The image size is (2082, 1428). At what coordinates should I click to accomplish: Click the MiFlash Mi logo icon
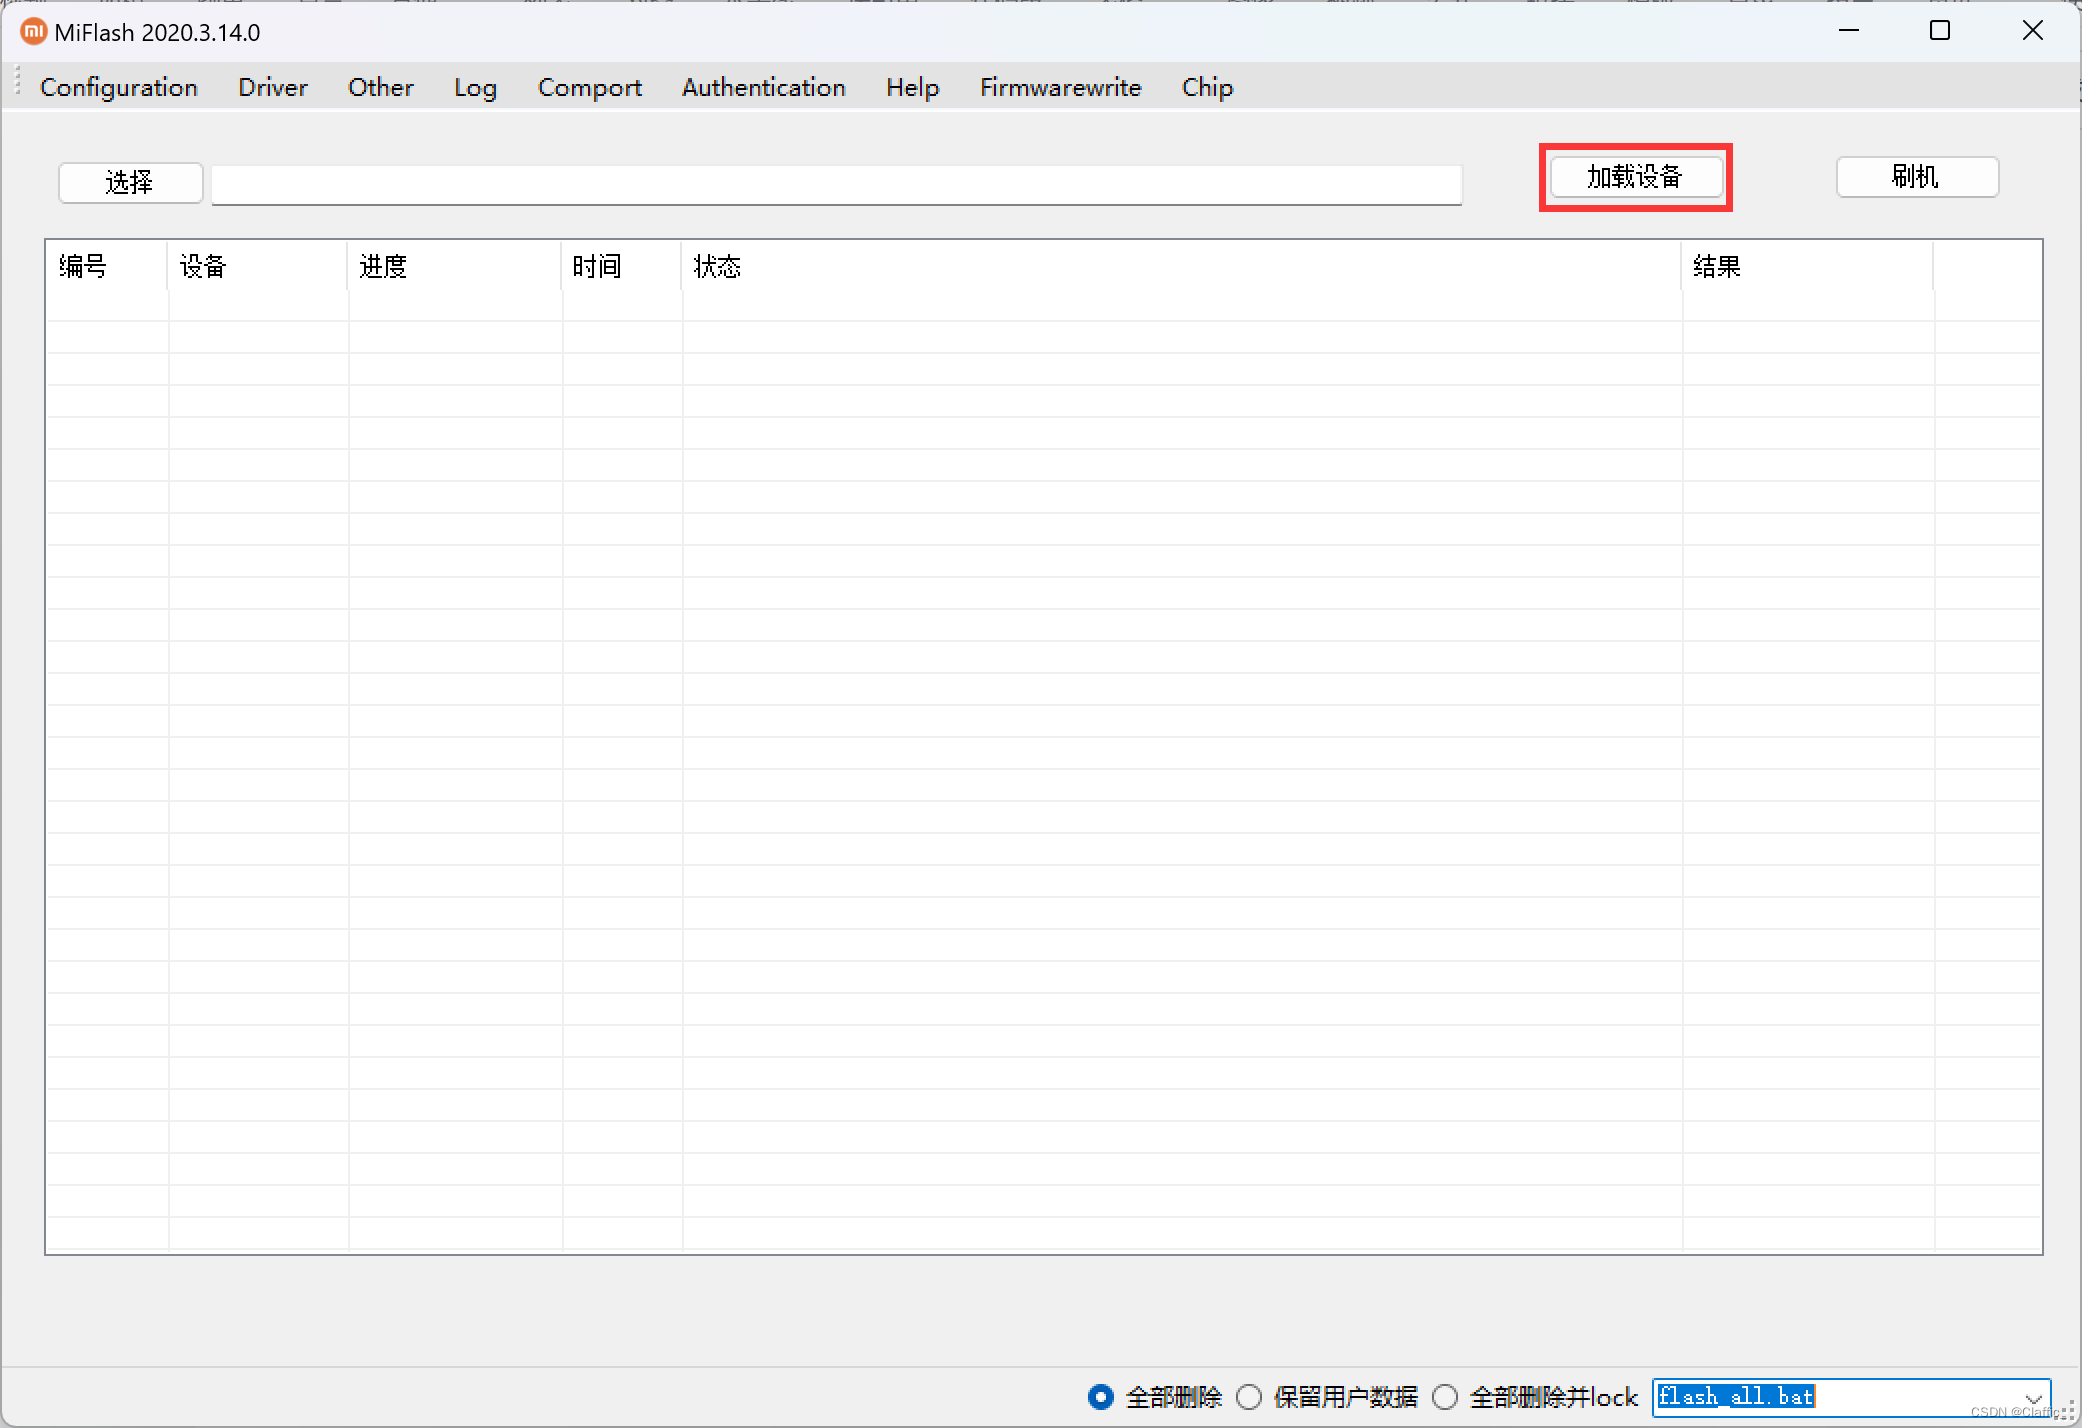(33, 32)
